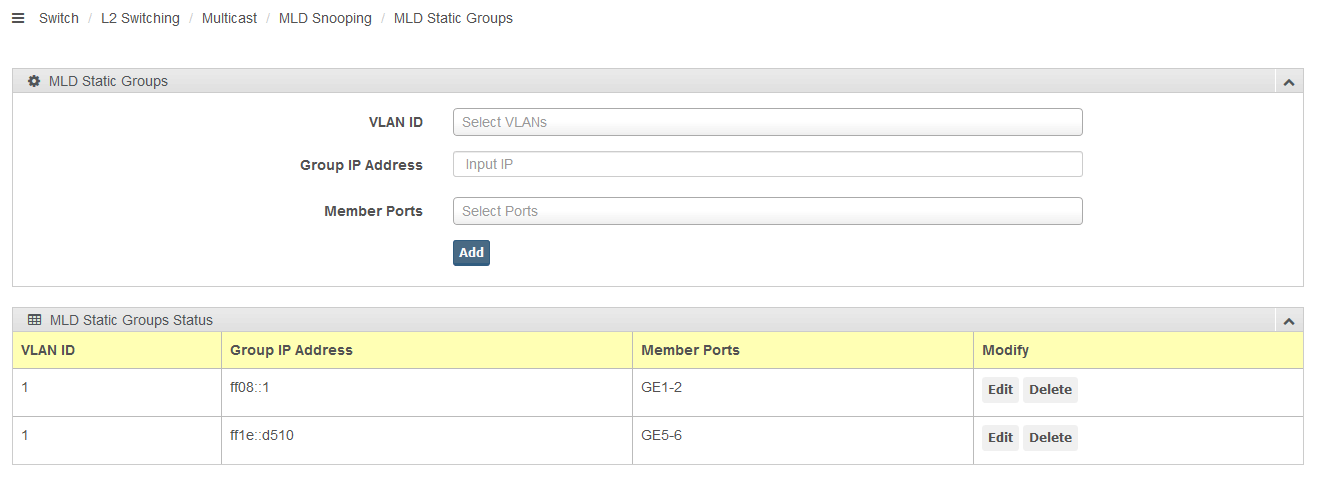Delete the ff1e::d510 group entry
The height and width of the screenshot is (479, 1317).
(1050, 438)
